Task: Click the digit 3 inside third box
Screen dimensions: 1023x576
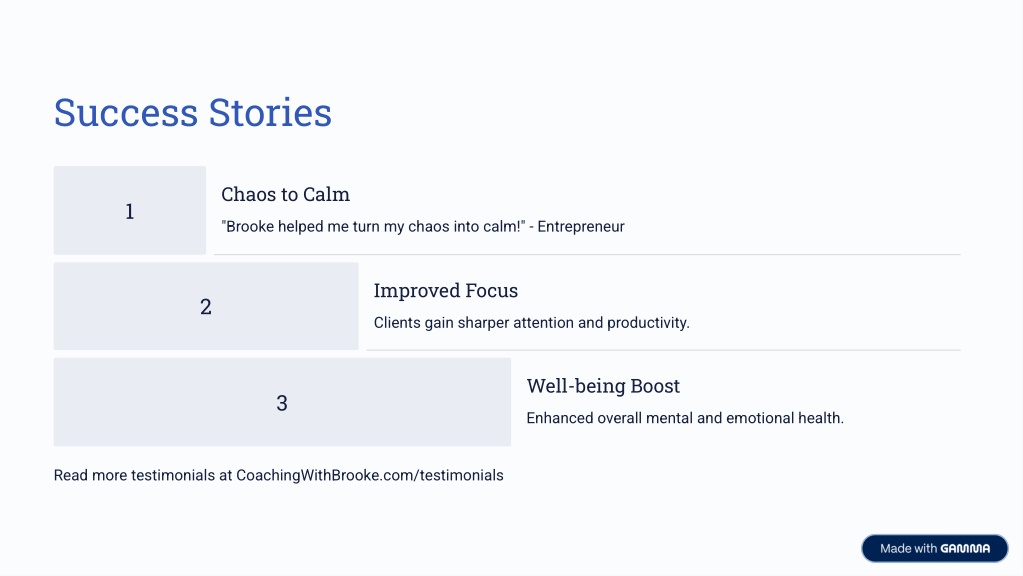Action: click(282, 403)
